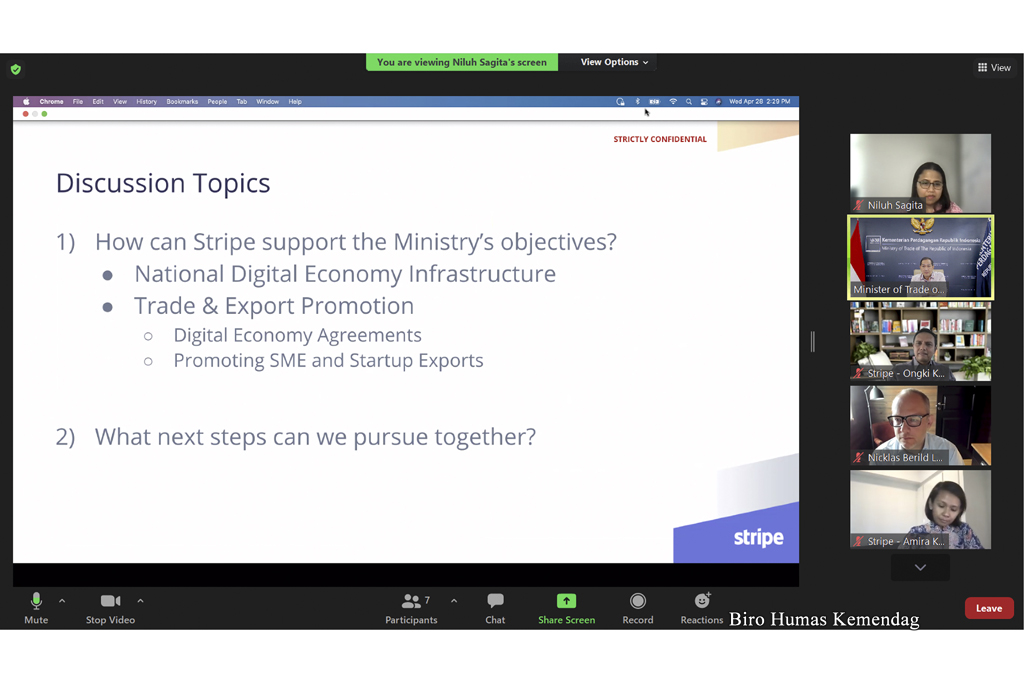Open History menu in shared menu bar
This screenshot has width=1024, height=682.
click(x=146, y=102)
